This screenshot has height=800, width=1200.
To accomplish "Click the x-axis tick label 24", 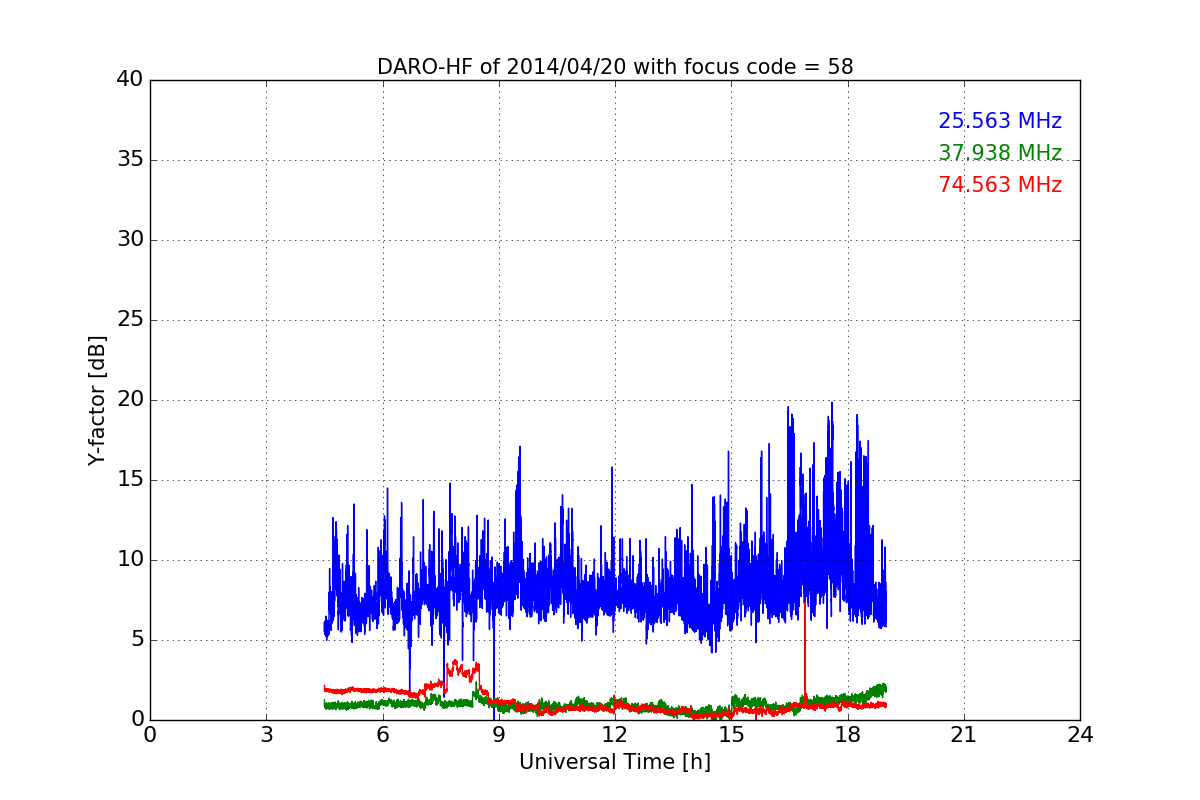I will 1080,735.
